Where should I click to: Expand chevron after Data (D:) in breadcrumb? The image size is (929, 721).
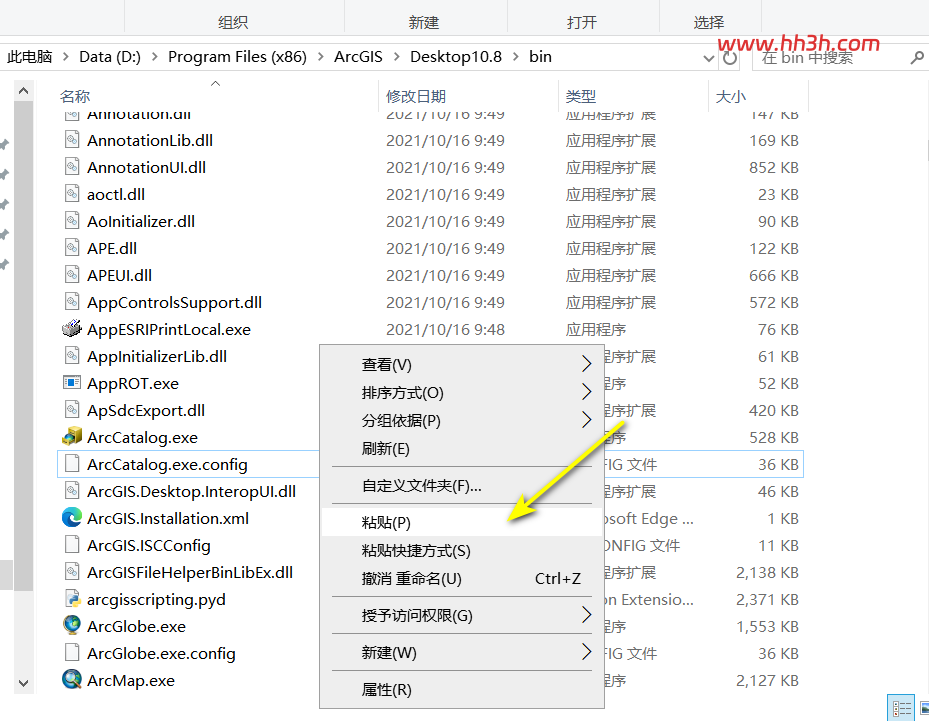(x=155, y=57)
